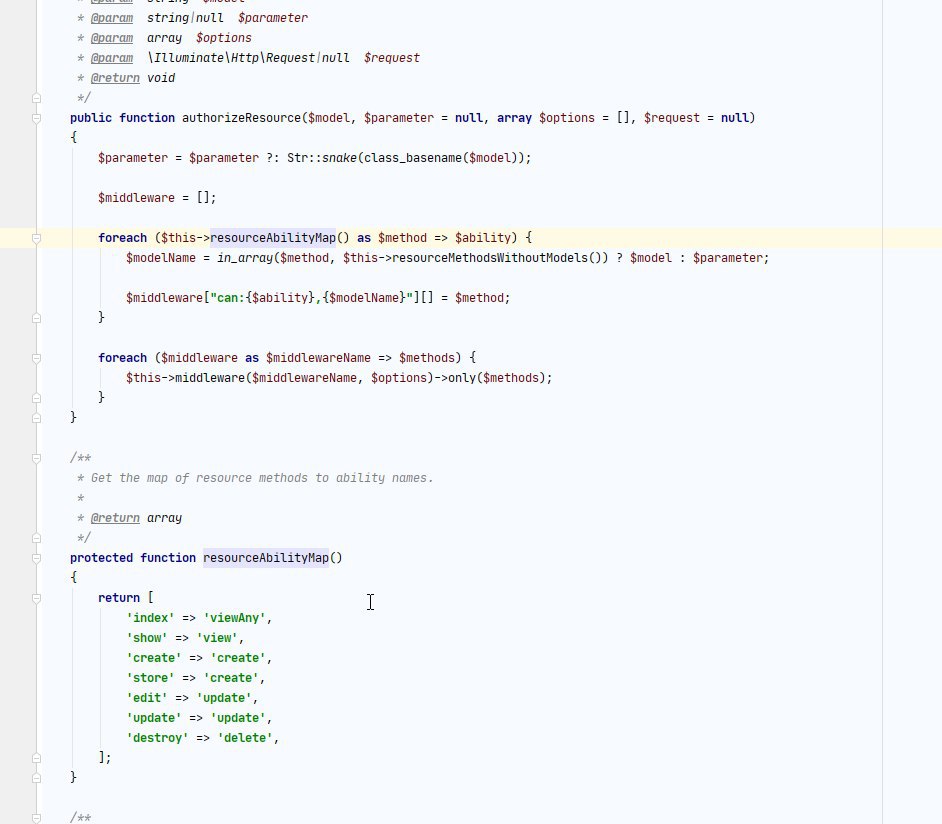The width and height of the screenshot is (942, 824).
Task: Click the 'view' value in show row
Action: coord(217,638)
